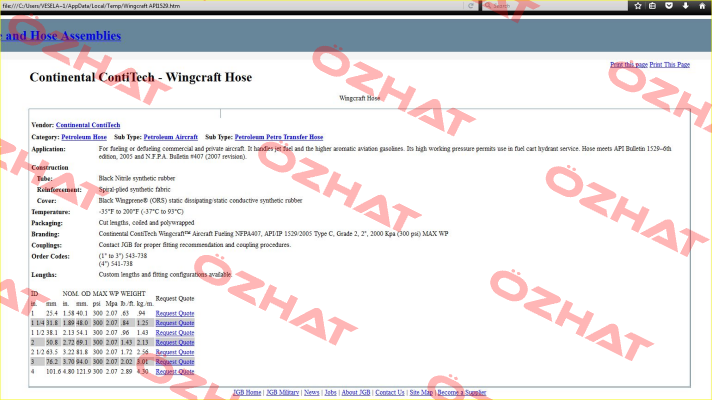Click the 101.6 mm table cell
This screenshot has height=400, width=712.
tap(53, 371)
